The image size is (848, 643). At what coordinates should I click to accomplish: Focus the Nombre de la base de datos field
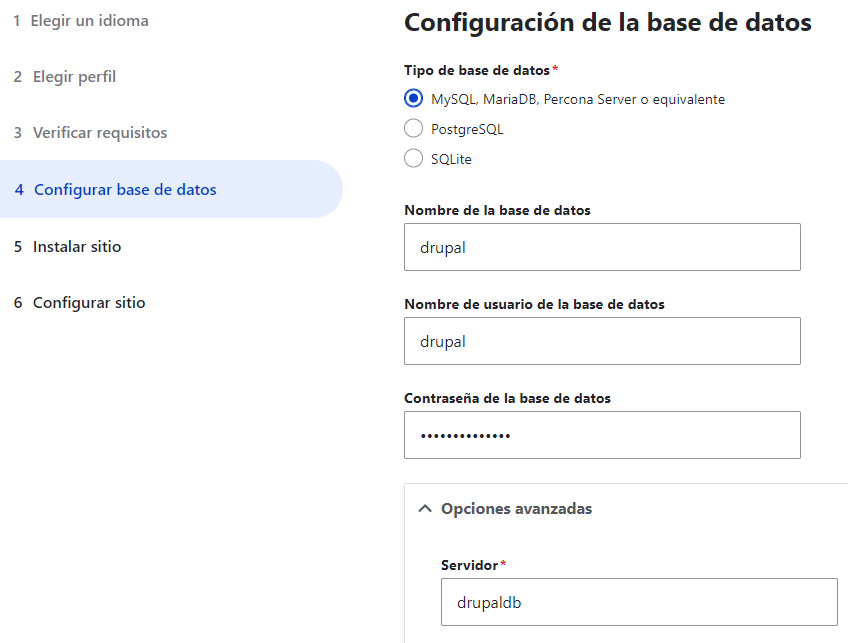602,247
